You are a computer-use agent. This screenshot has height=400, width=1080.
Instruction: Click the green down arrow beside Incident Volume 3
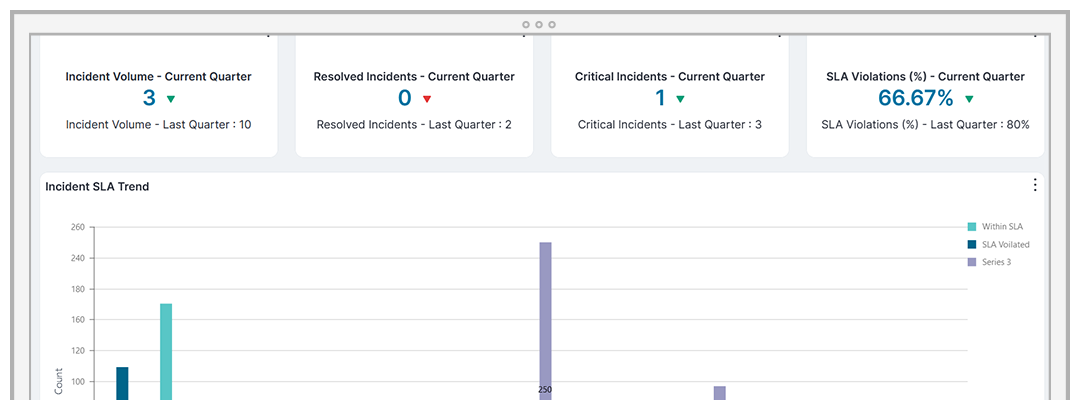[171, 99]
